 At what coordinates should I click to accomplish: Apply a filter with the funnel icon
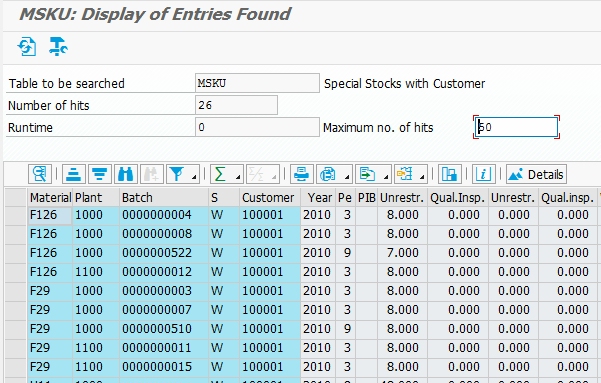[177, 174]
